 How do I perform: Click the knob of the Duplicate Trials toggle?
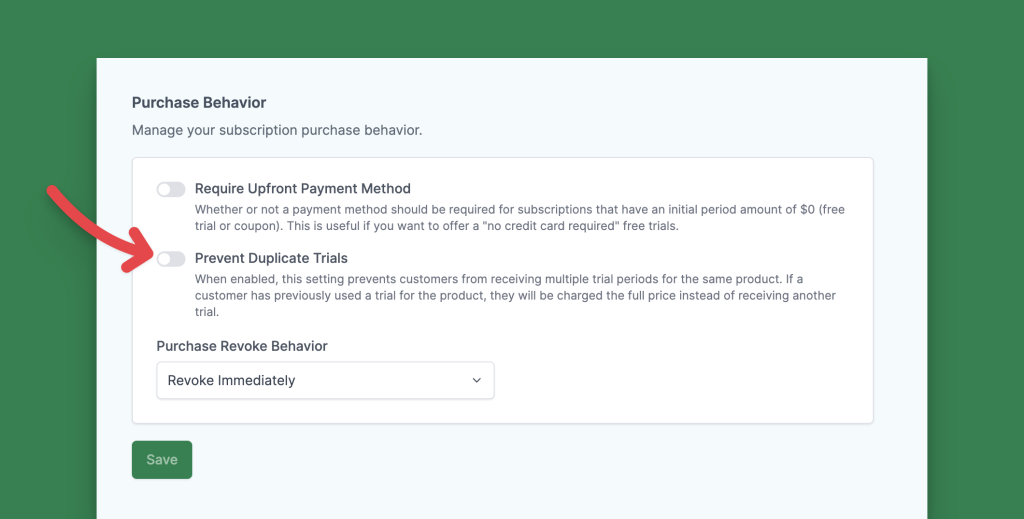[x=164, y=259]
